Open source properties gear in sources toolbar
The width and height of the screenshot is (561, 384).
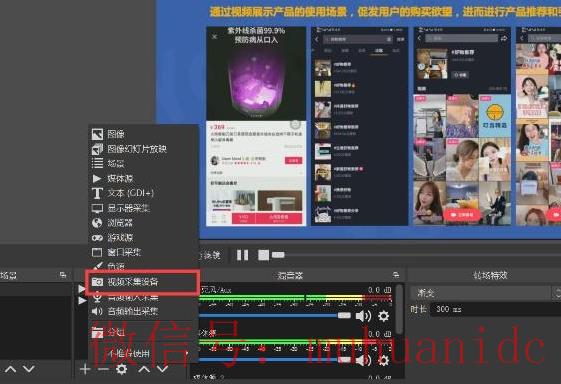(122, 369)
